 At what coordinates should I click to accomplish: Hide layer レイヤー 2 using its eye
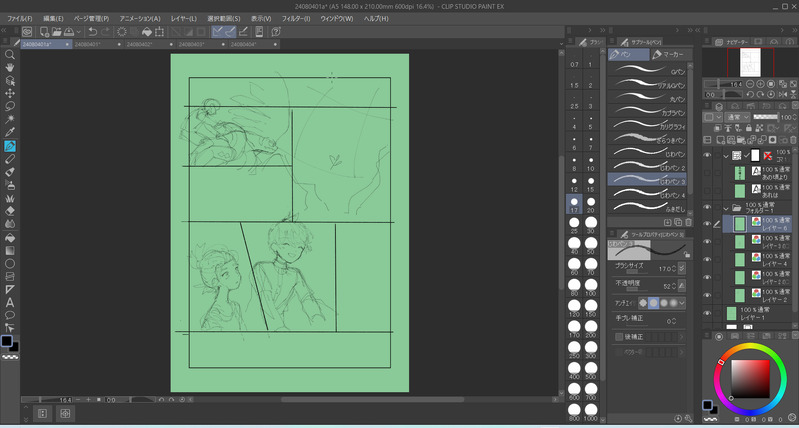pyautogui.click(x=707, y=295)
